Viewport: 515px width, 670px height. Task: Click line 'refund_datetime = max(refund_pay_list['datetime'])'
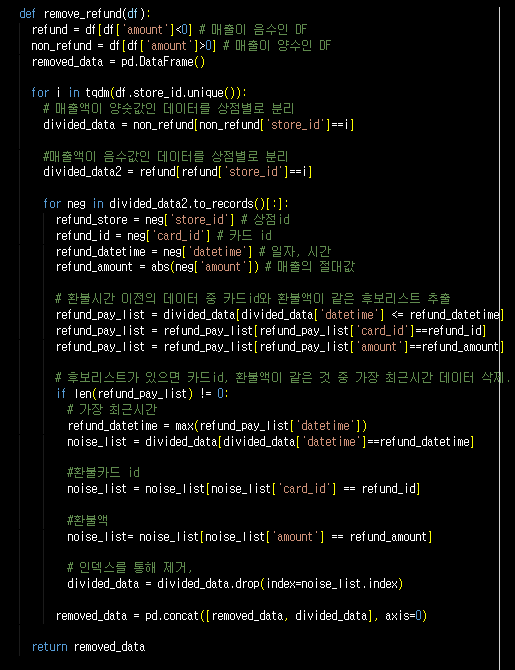pyautogui.click(x=217, y=426)
